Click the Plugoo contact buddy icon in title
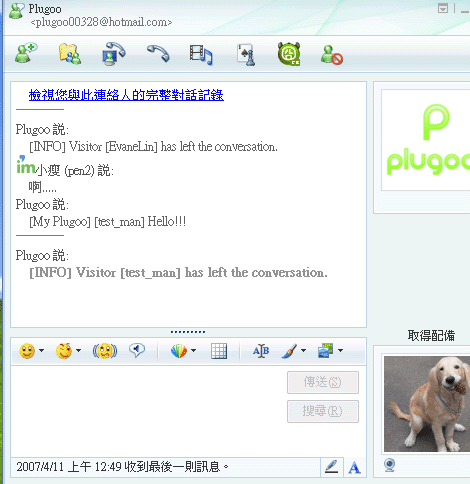The height and width of the screenshot is (484, 470). coord(16,11)
